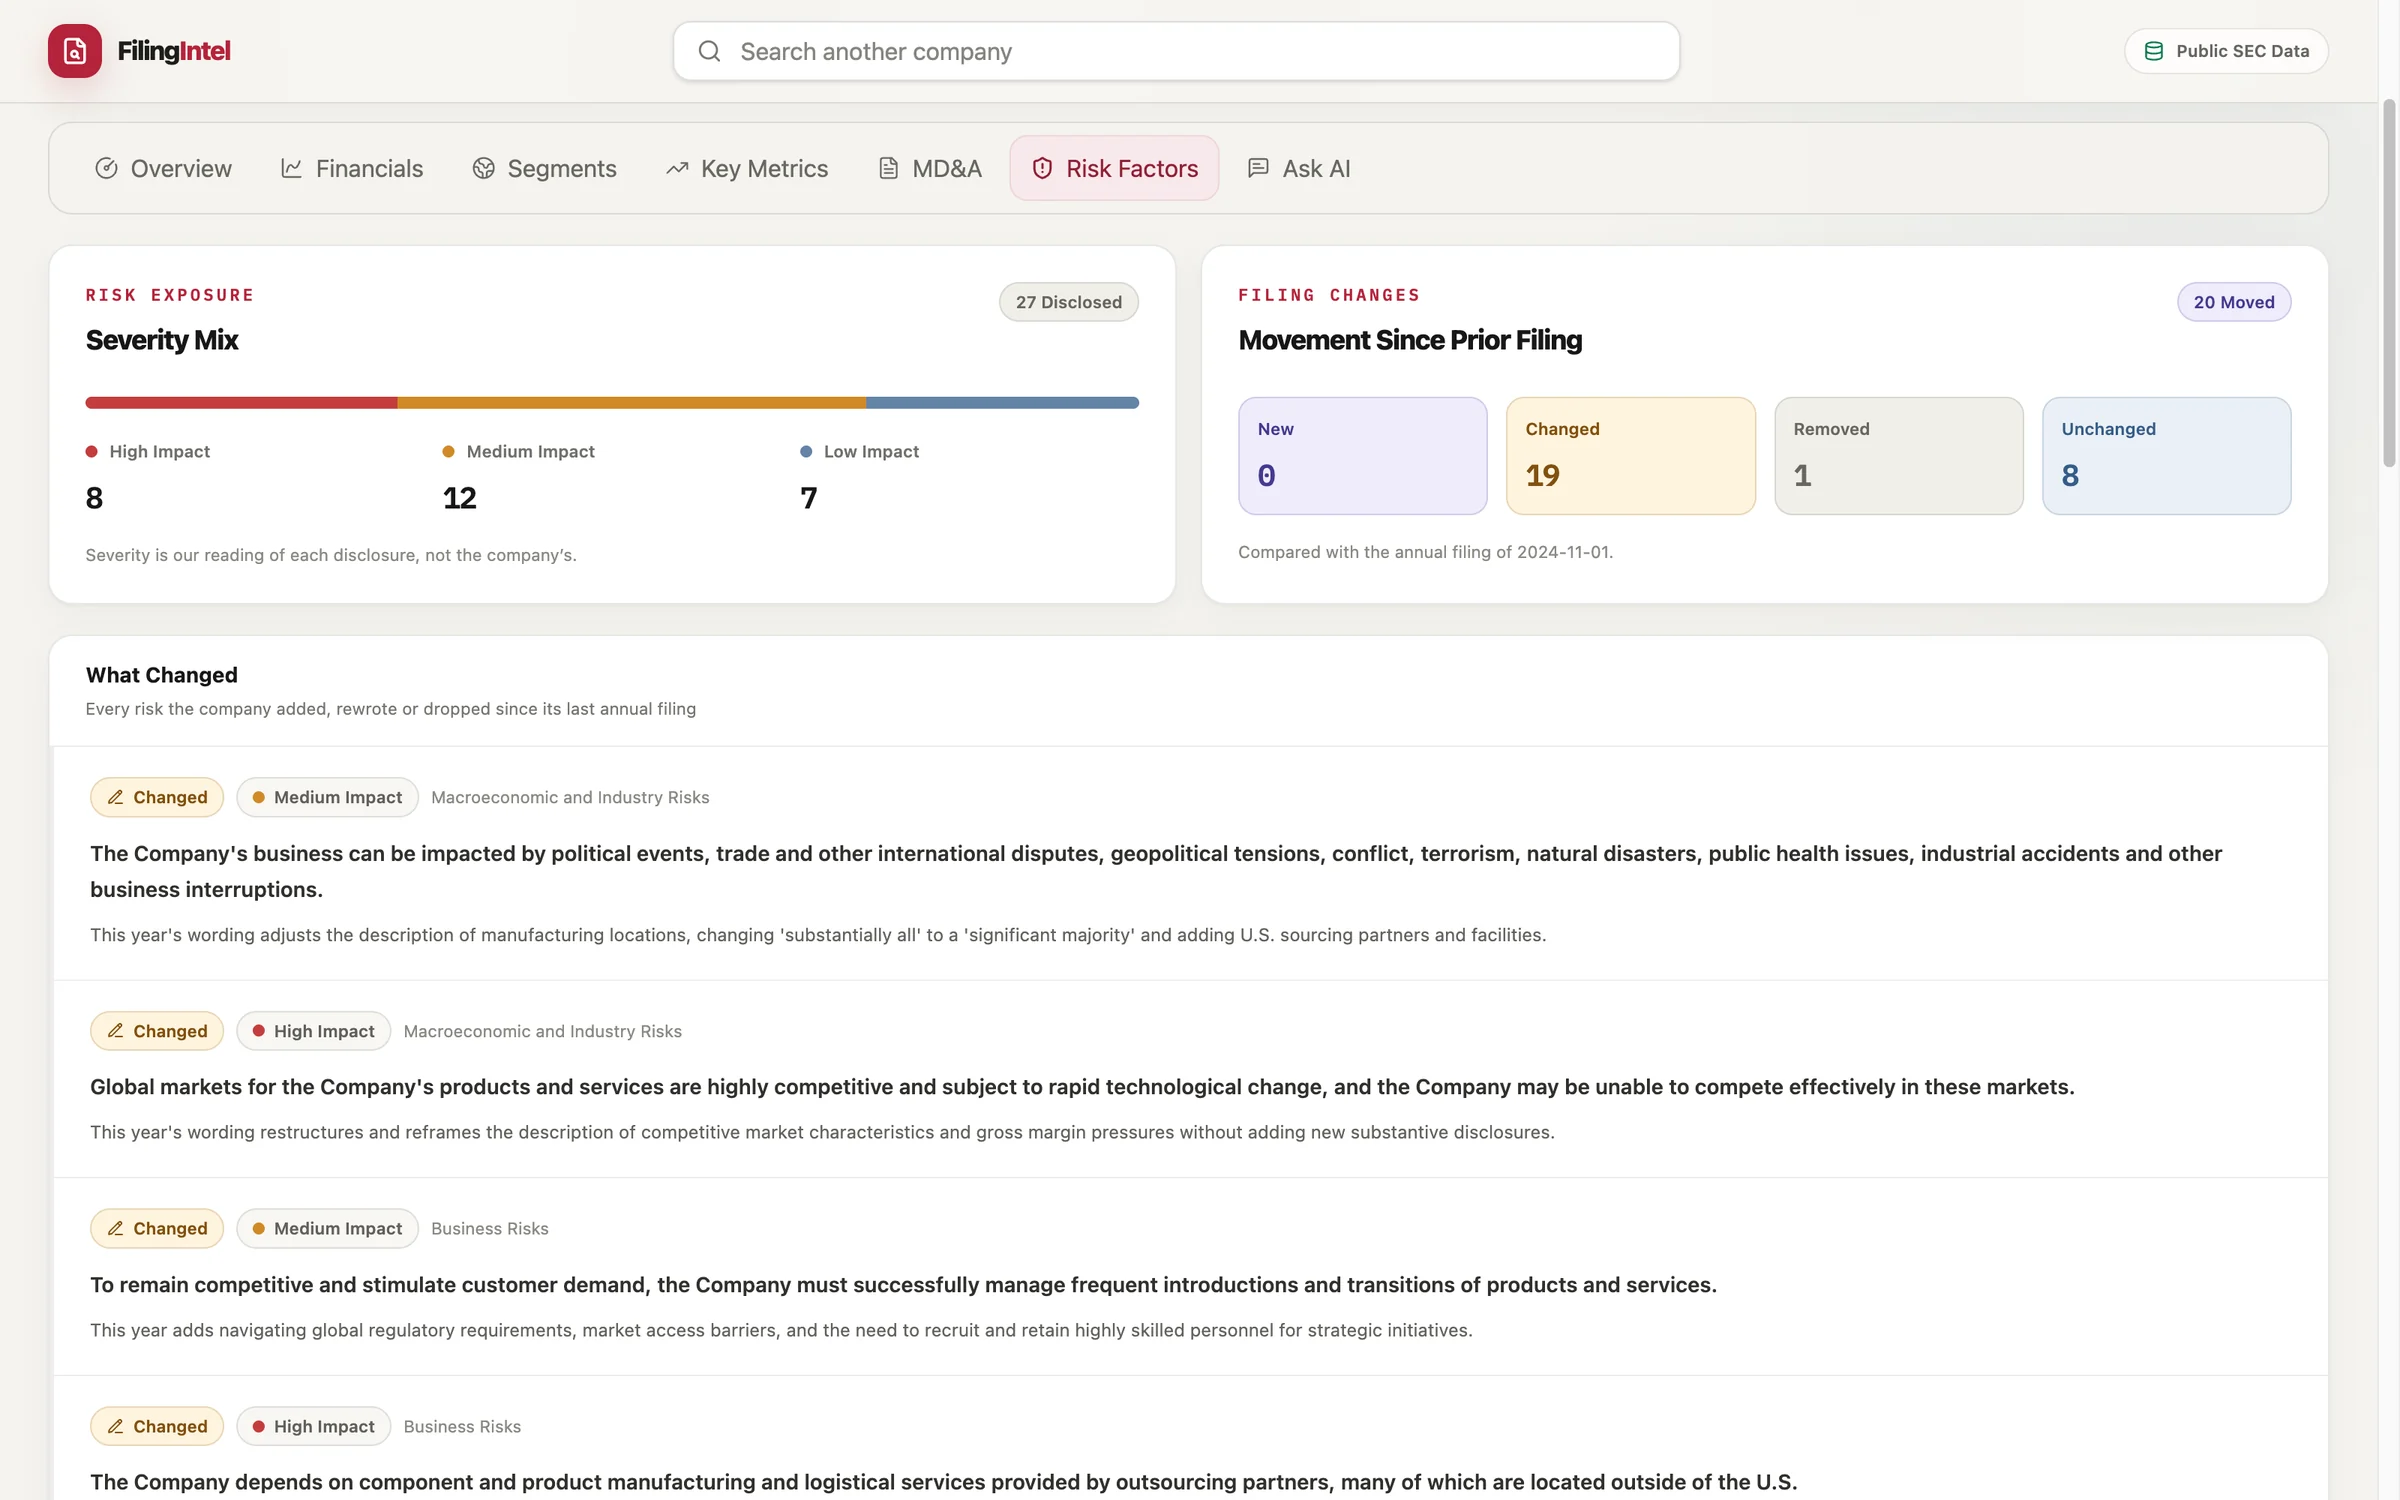Select the Removed movement card

1898,456
